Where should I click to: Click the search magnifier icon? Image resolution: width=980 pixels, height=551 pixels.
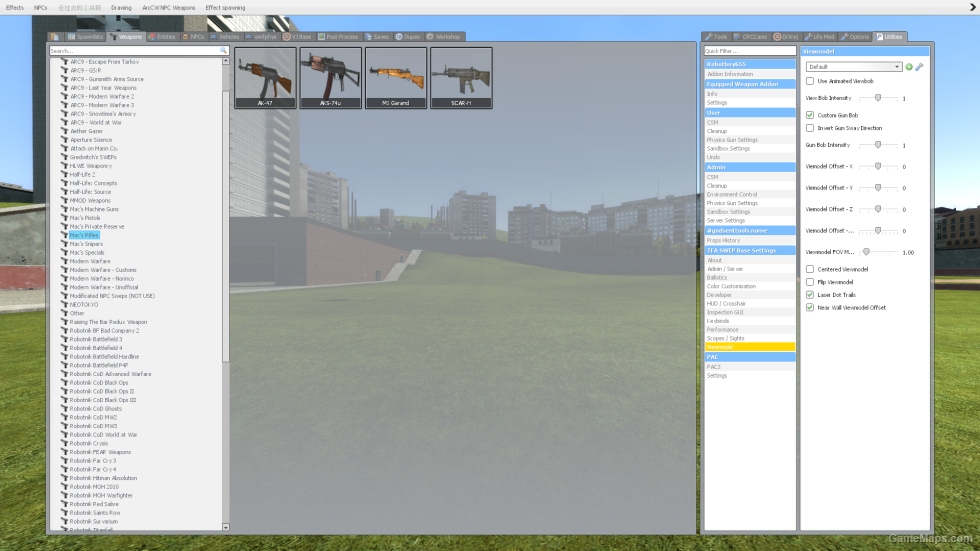tap(223, 51)
